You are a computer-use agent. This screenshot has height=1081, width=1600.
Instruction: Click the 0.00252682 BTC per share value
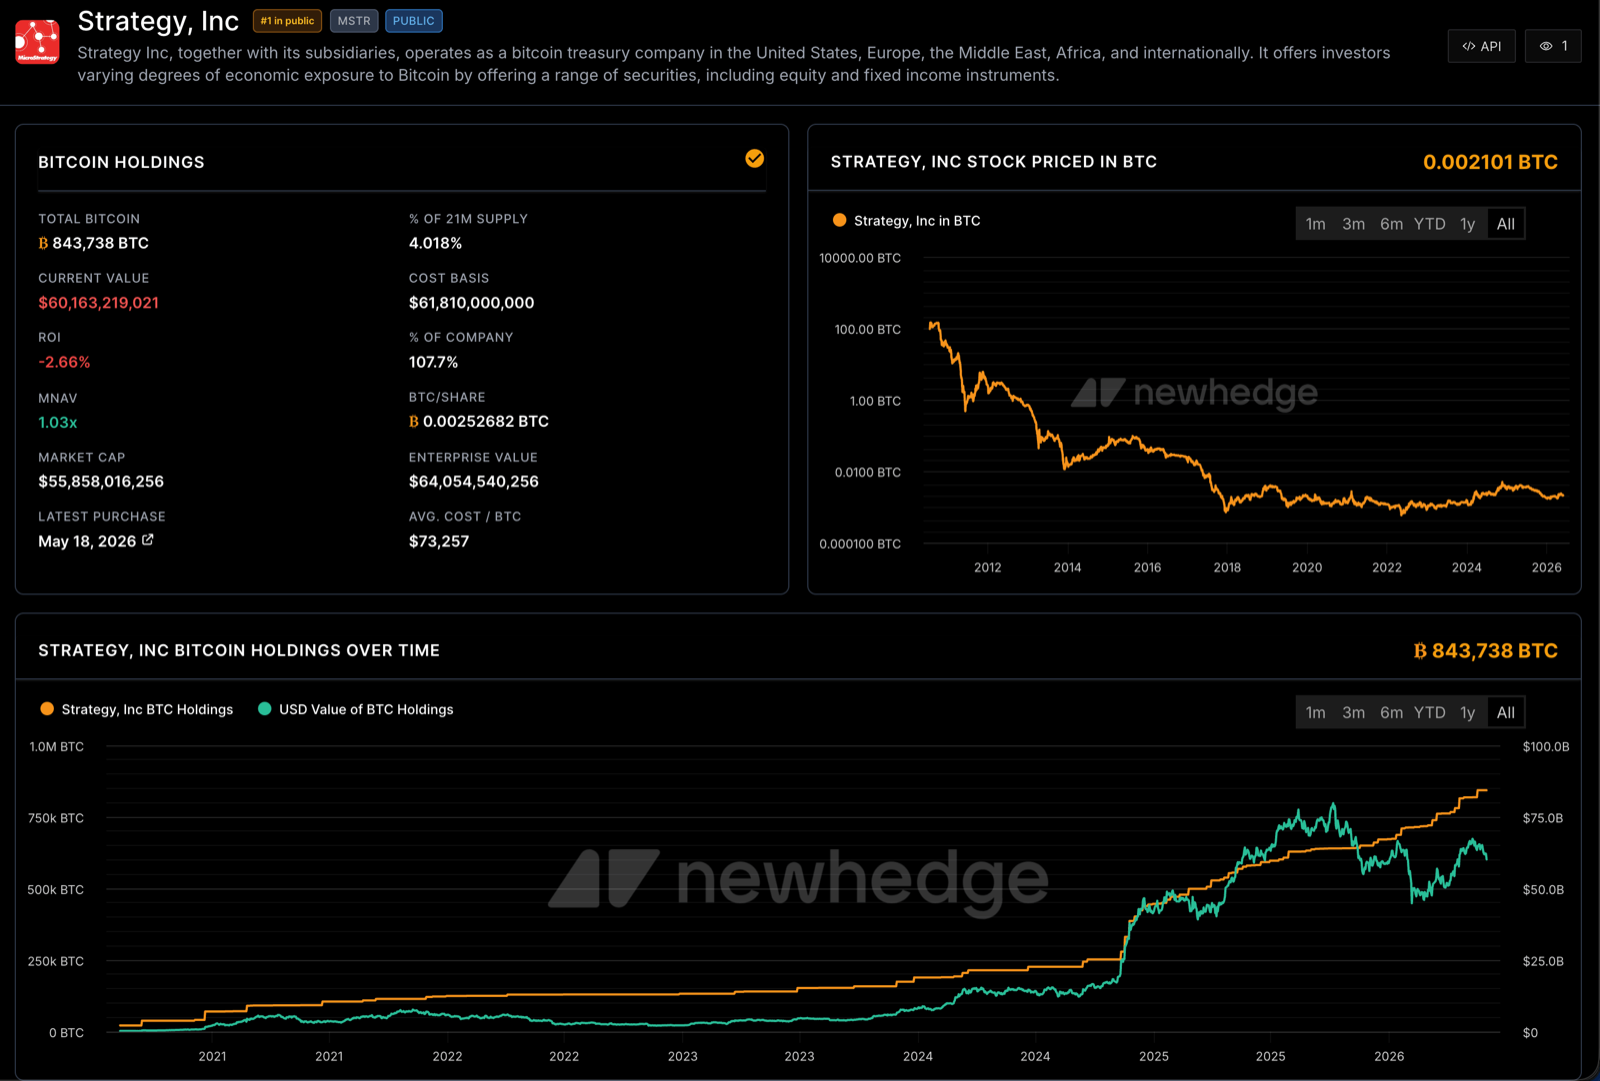coord(479,422)
